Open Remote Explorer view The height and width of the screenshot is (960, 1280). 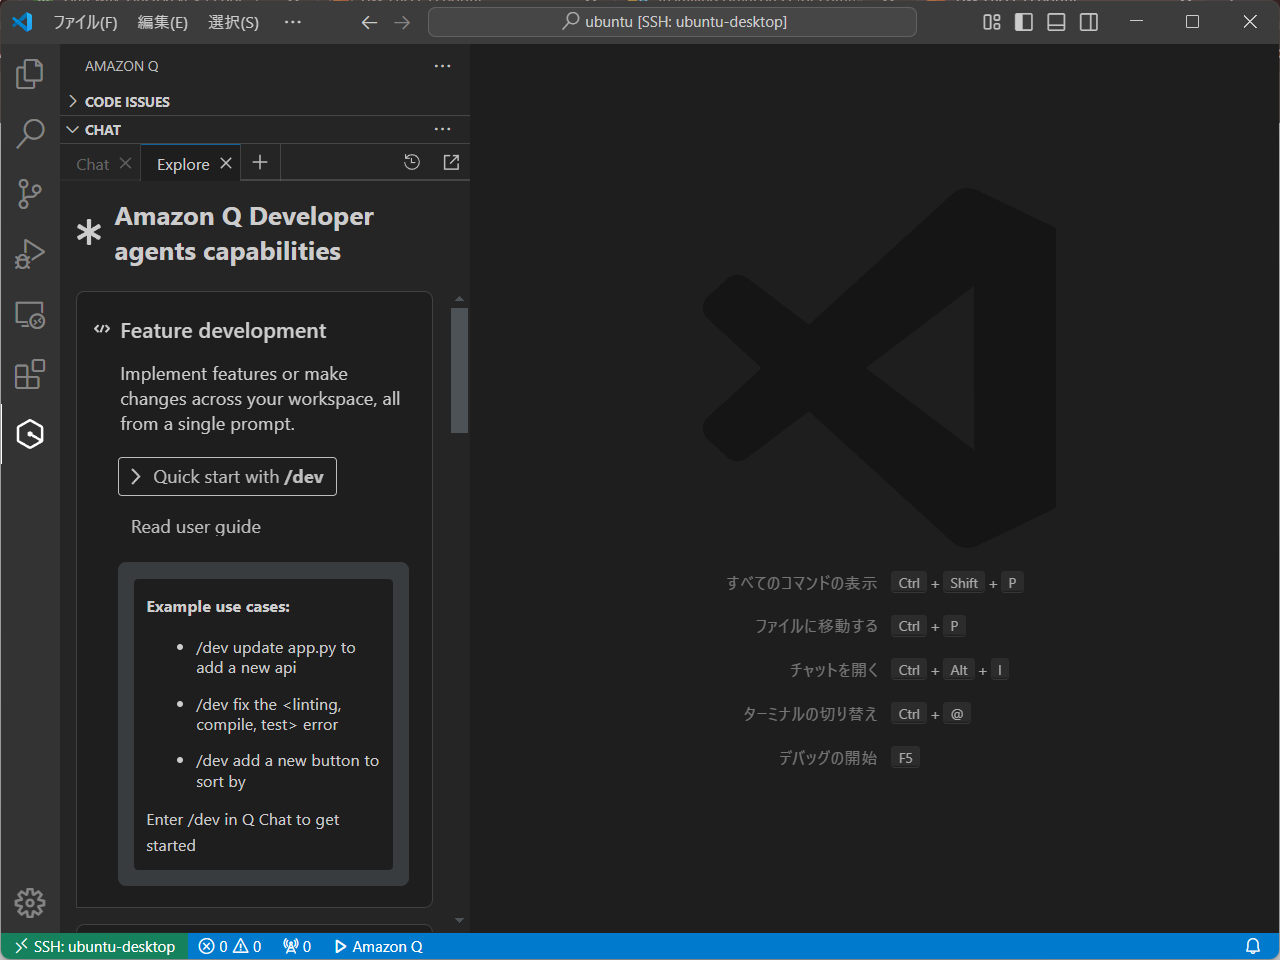[x=30, y=315]
